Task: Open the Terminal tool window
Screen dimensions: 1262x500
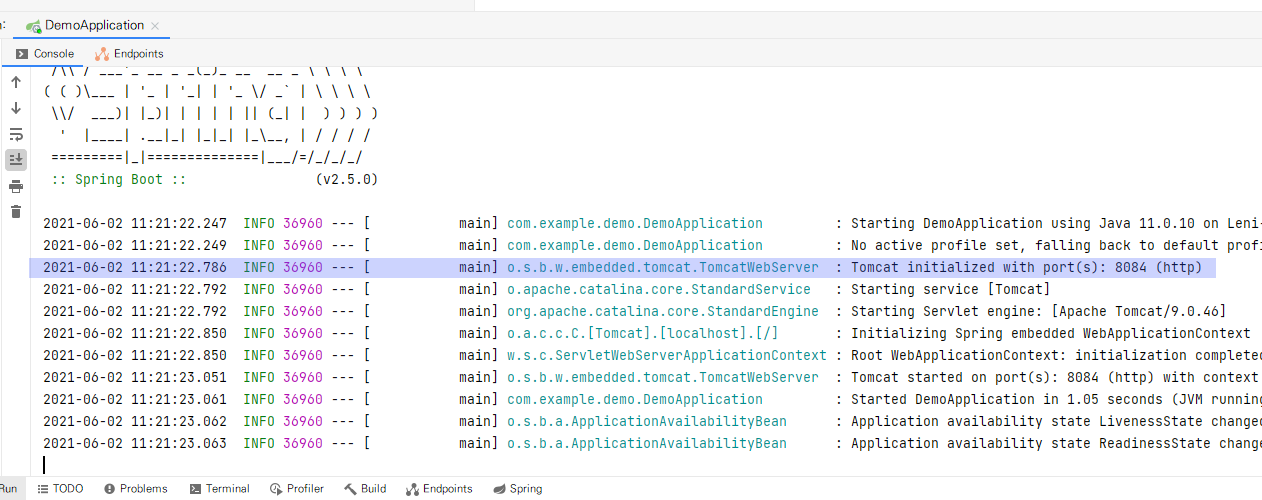Action: click(218, 489)
